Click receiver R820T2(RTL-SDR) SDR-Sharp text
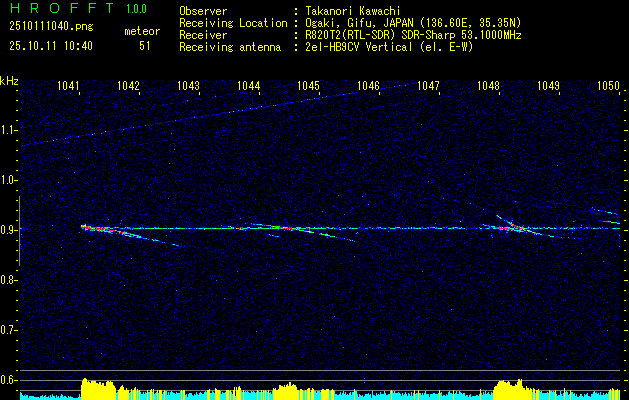629x400 pixels. click(x=413, y=35)
